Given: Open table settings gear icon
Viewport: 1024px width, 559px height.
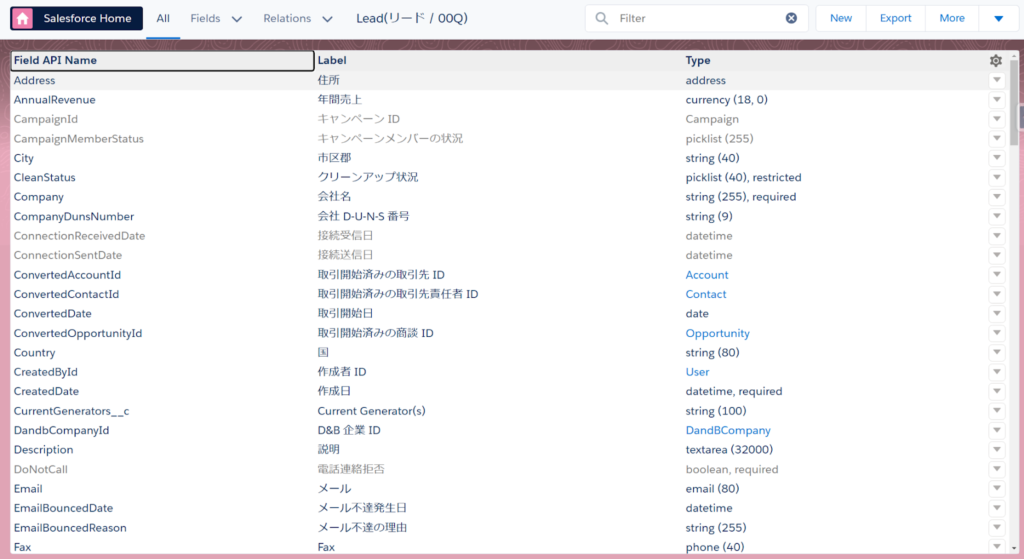Looking at the screenshot, I should pyautogui.click(x=996, y=60).
